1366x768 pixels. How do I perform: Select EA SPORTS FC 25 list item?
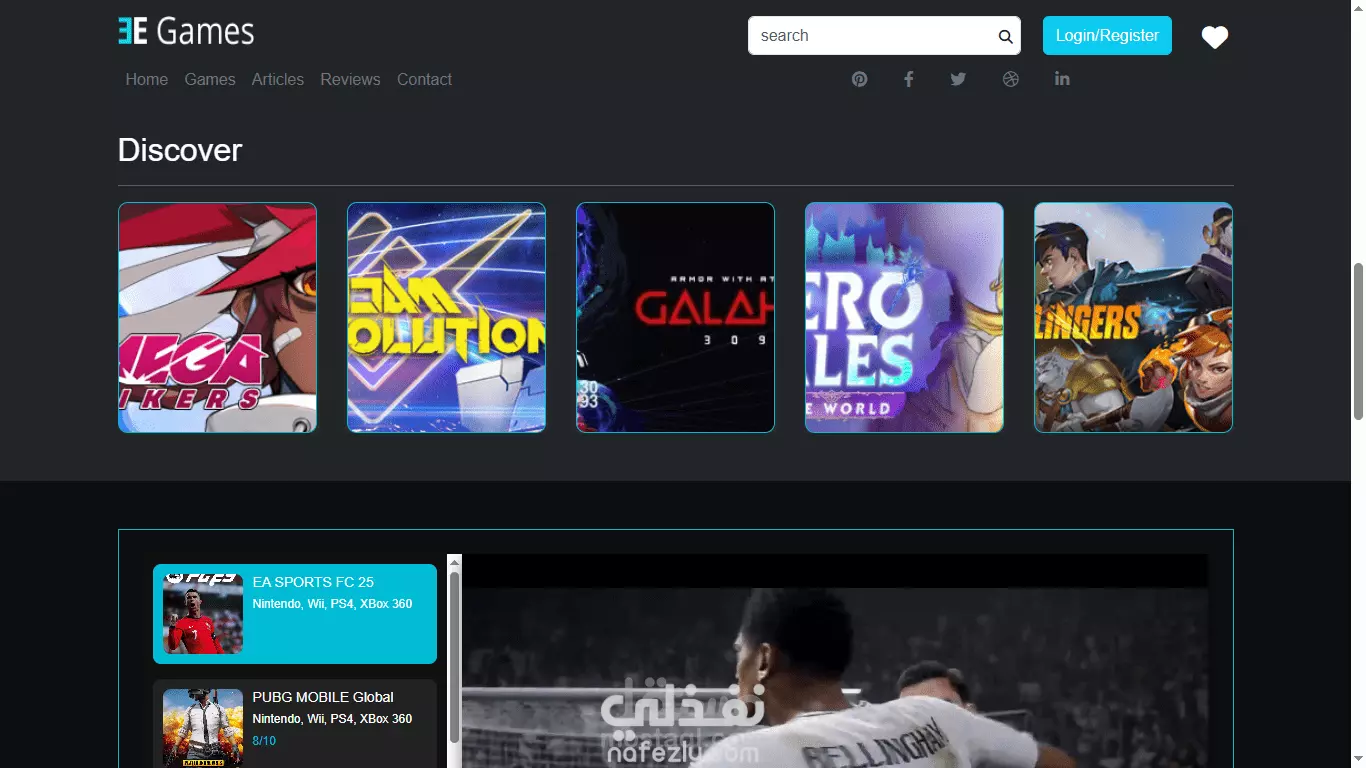295,614
